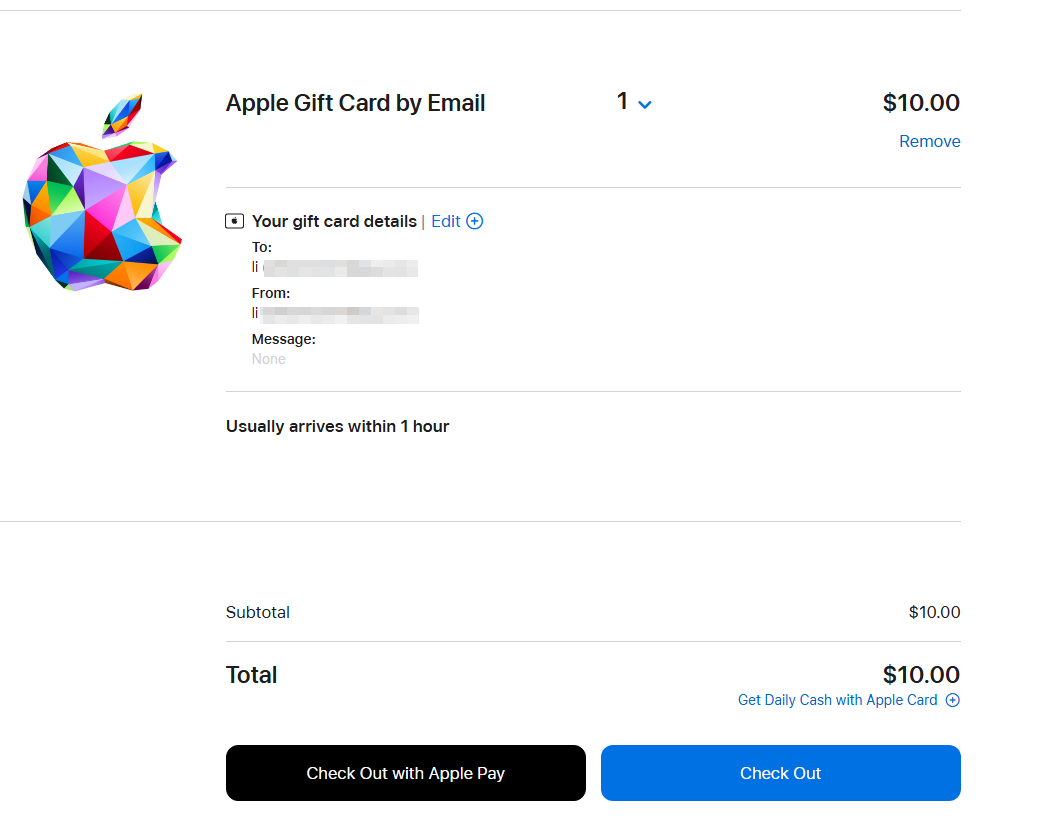1054x821 pixels.
Task: Click the item price $10.00 near Remove
Action: (920, 102)
